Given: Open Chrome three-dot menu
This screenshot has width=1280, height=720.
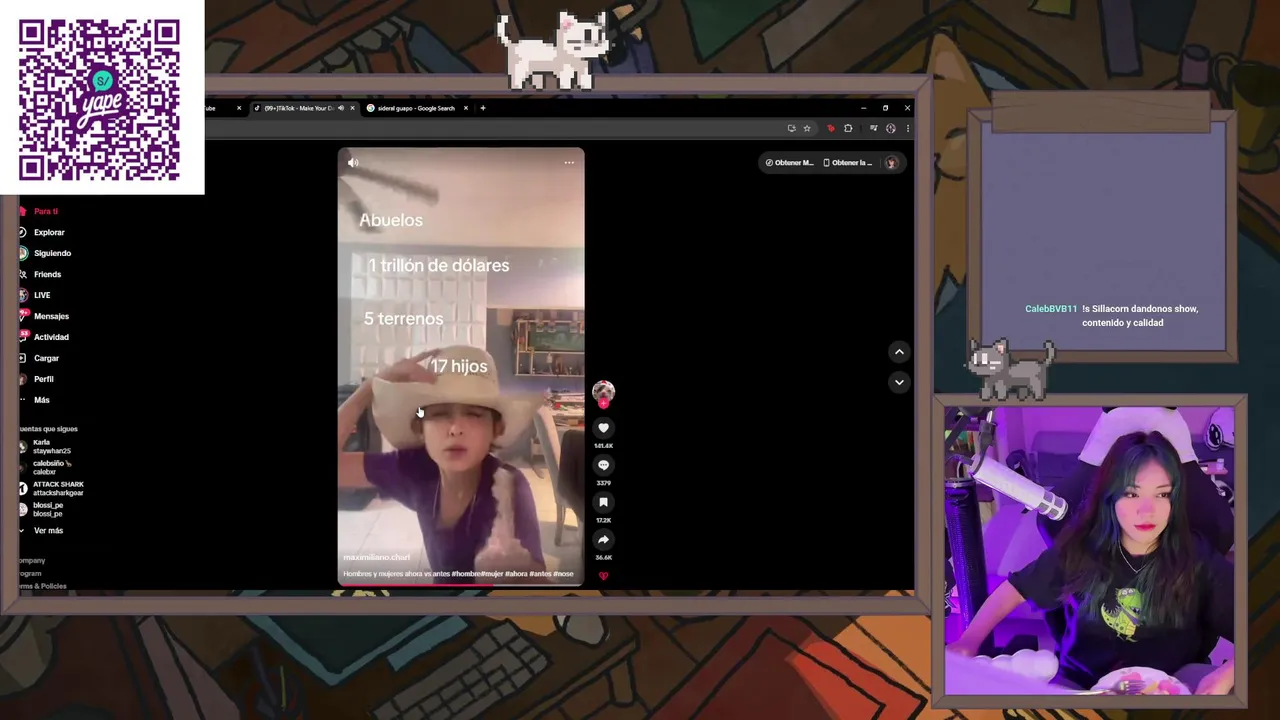Looking at the screenshot, I should 907,128.
